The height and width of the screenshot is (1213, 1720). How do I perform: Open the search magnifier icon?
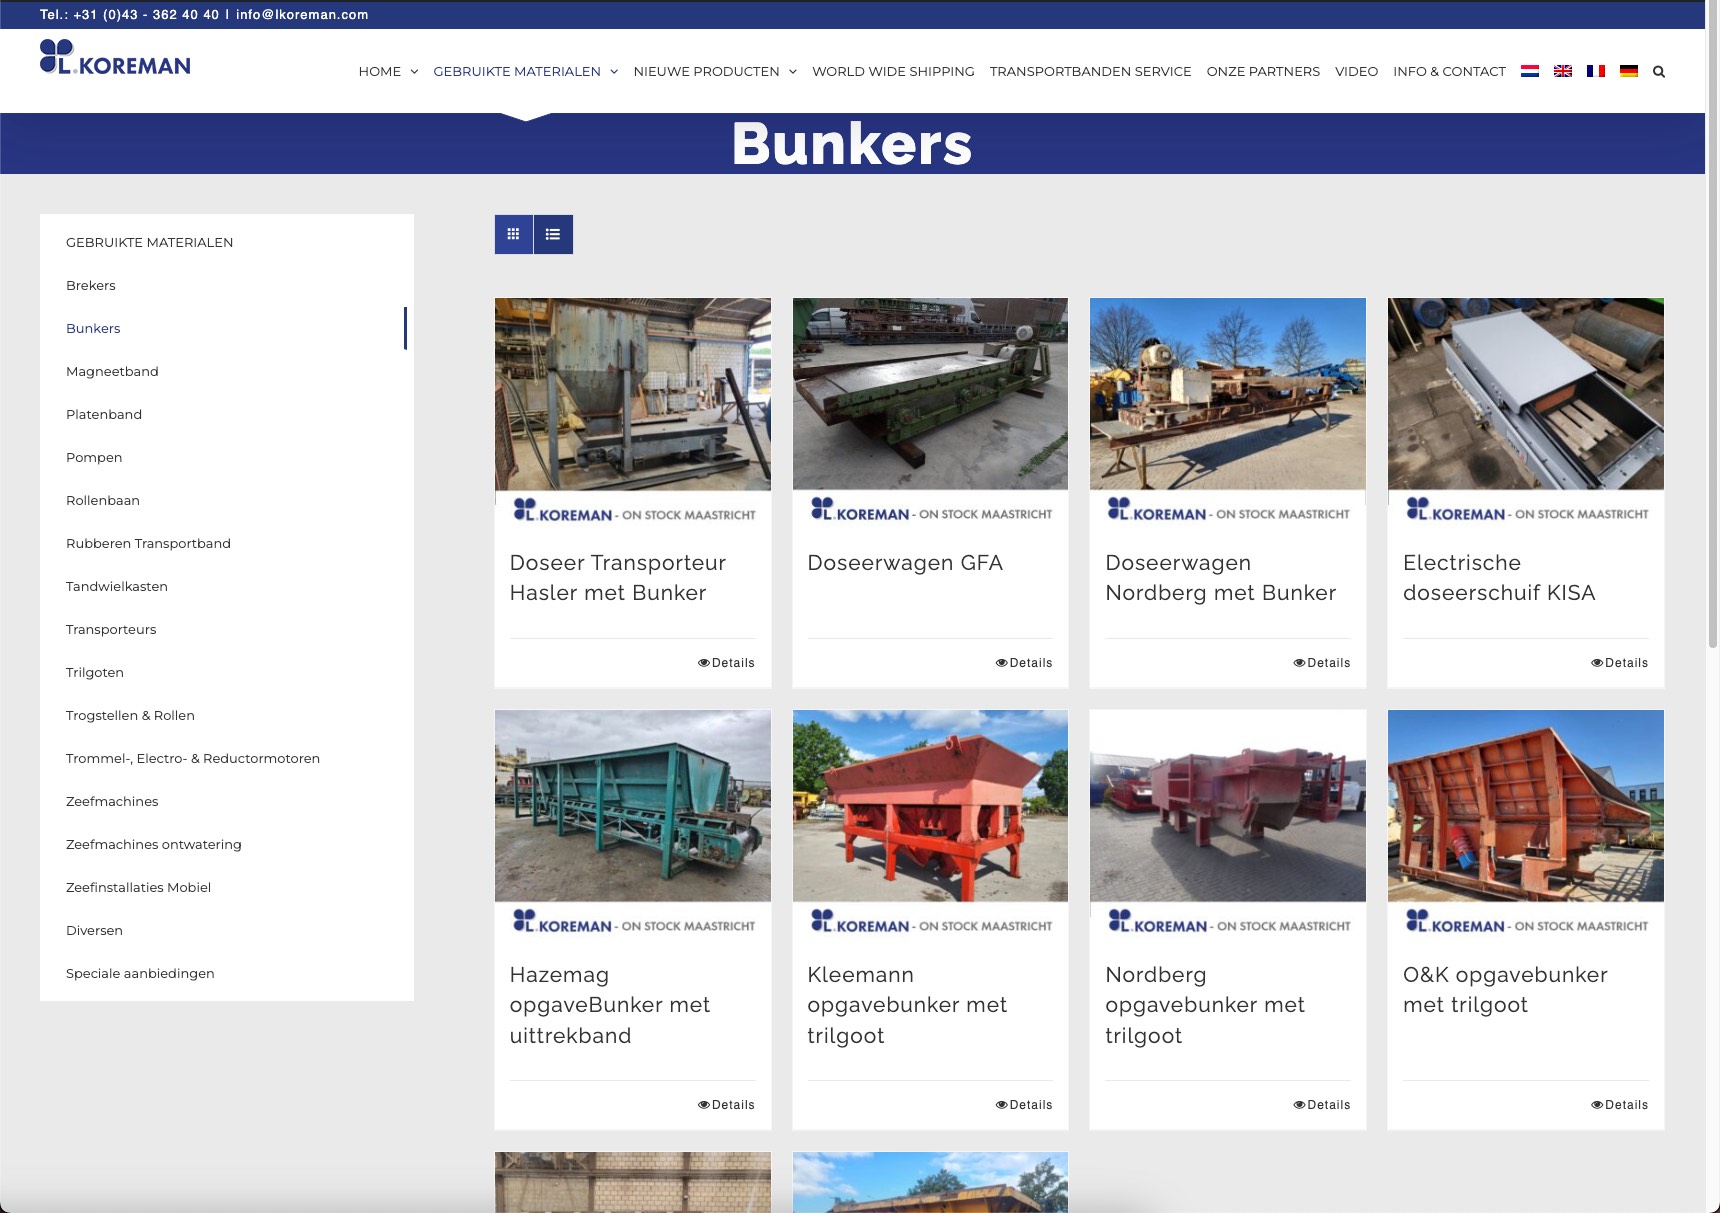pyautogui.click(x=1659, y=71)
